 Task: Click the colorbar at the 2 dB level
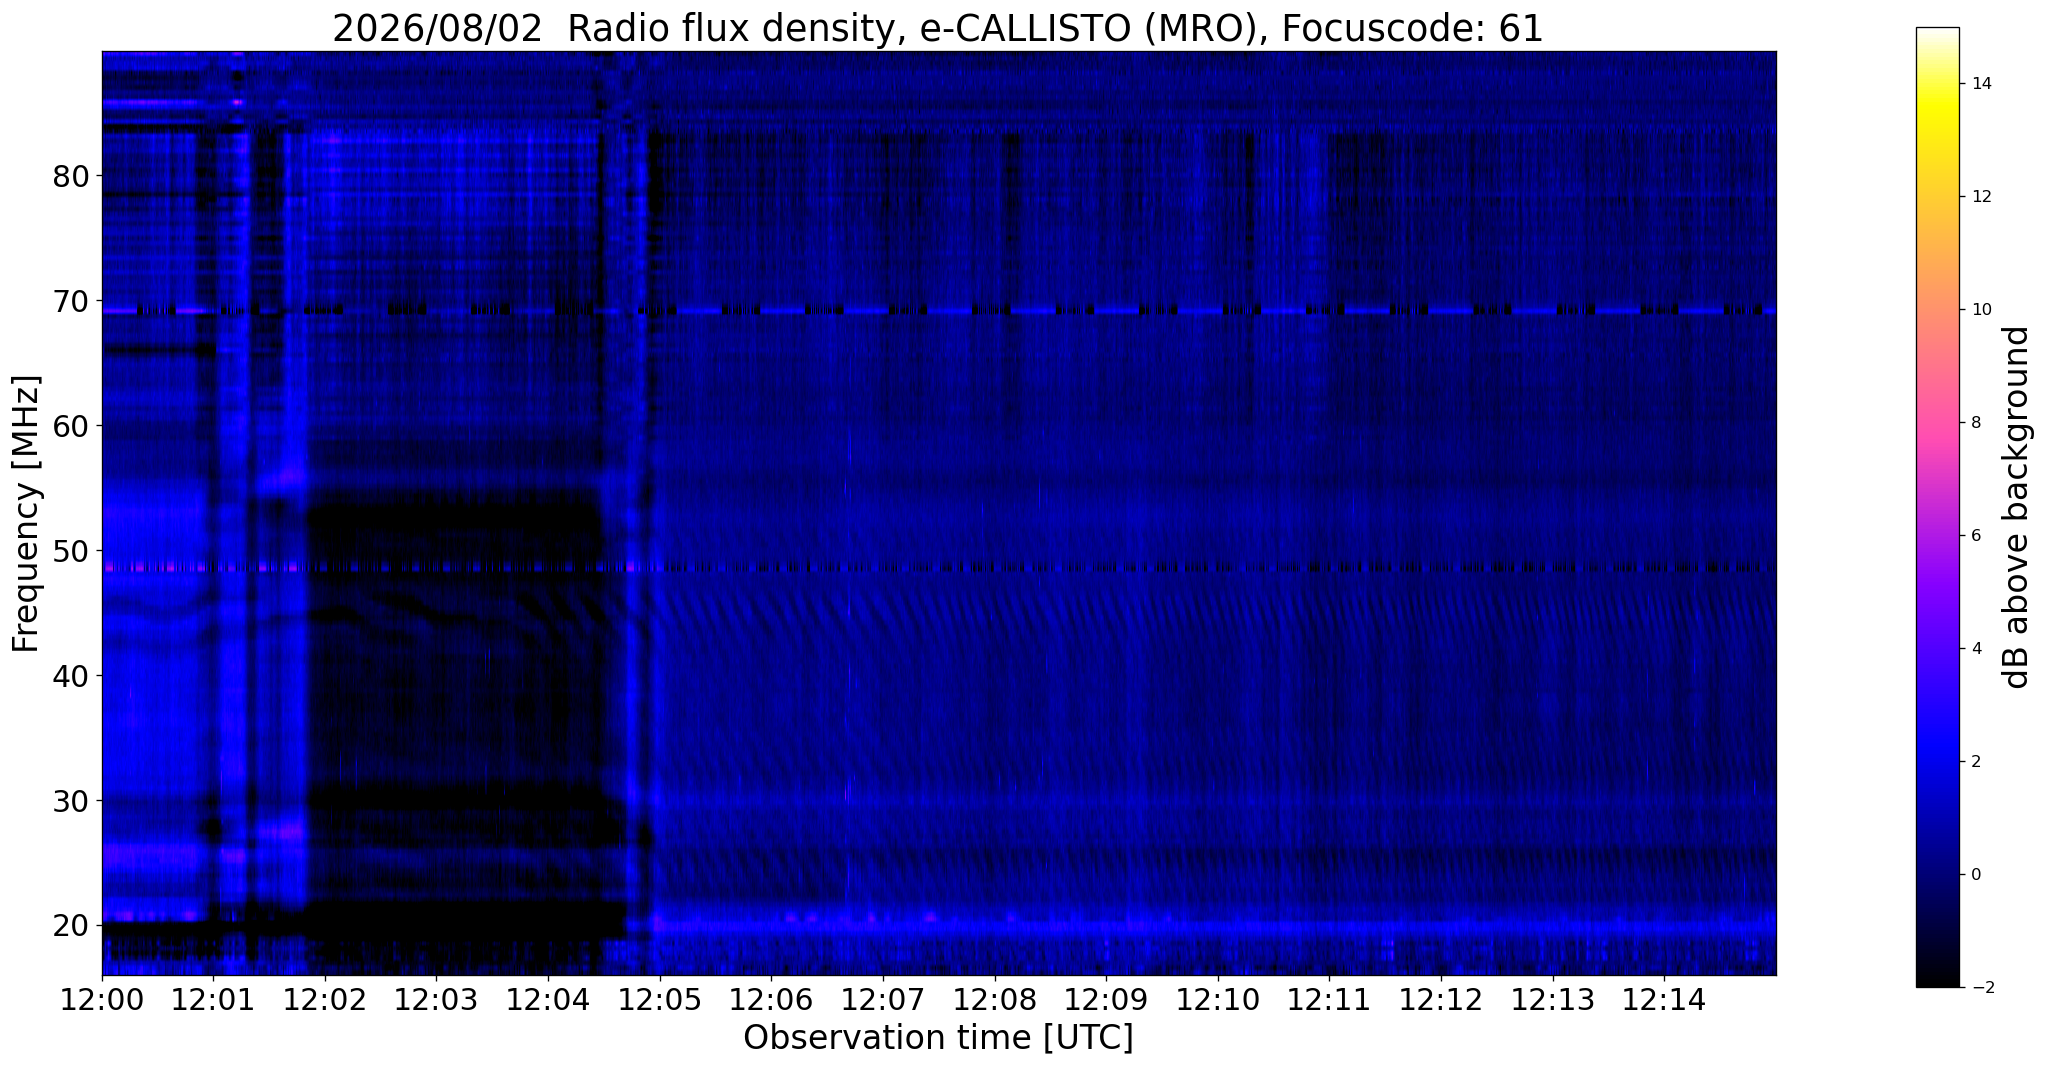point(1937,761)
